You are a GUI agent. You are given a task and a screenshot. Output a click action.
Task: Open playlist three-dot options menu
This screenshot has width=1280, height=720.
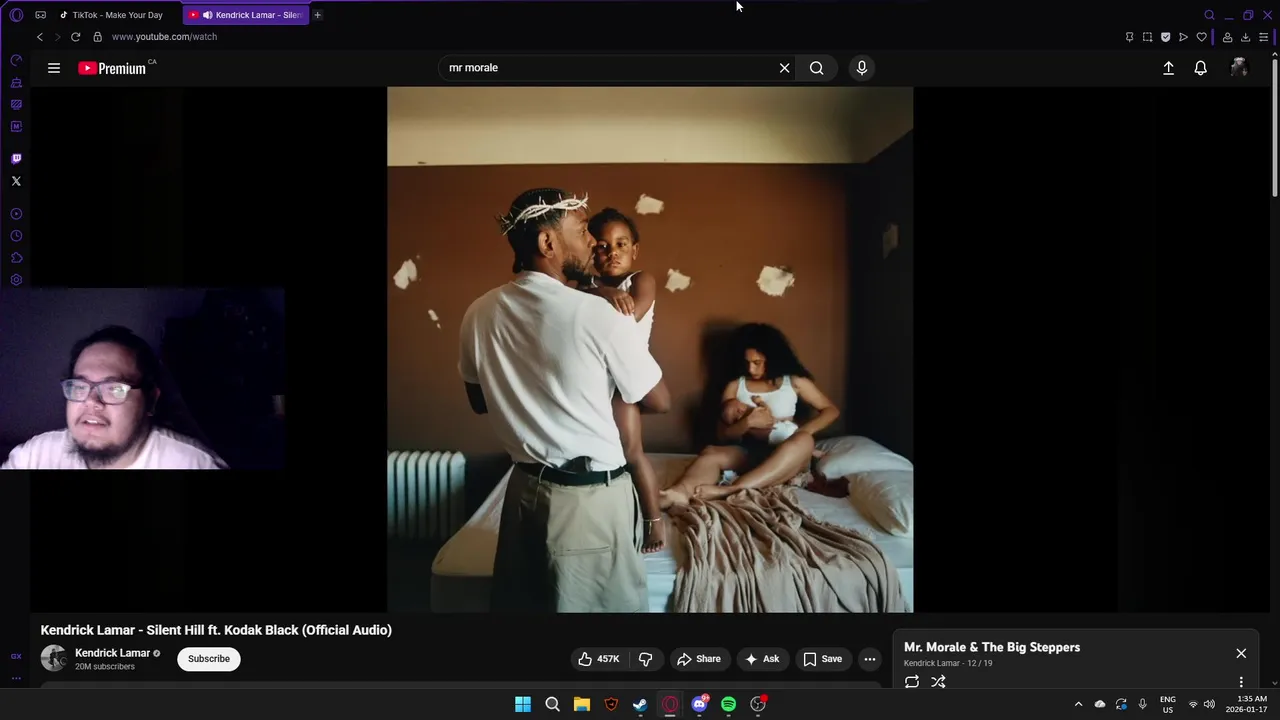coord(1241,682)
